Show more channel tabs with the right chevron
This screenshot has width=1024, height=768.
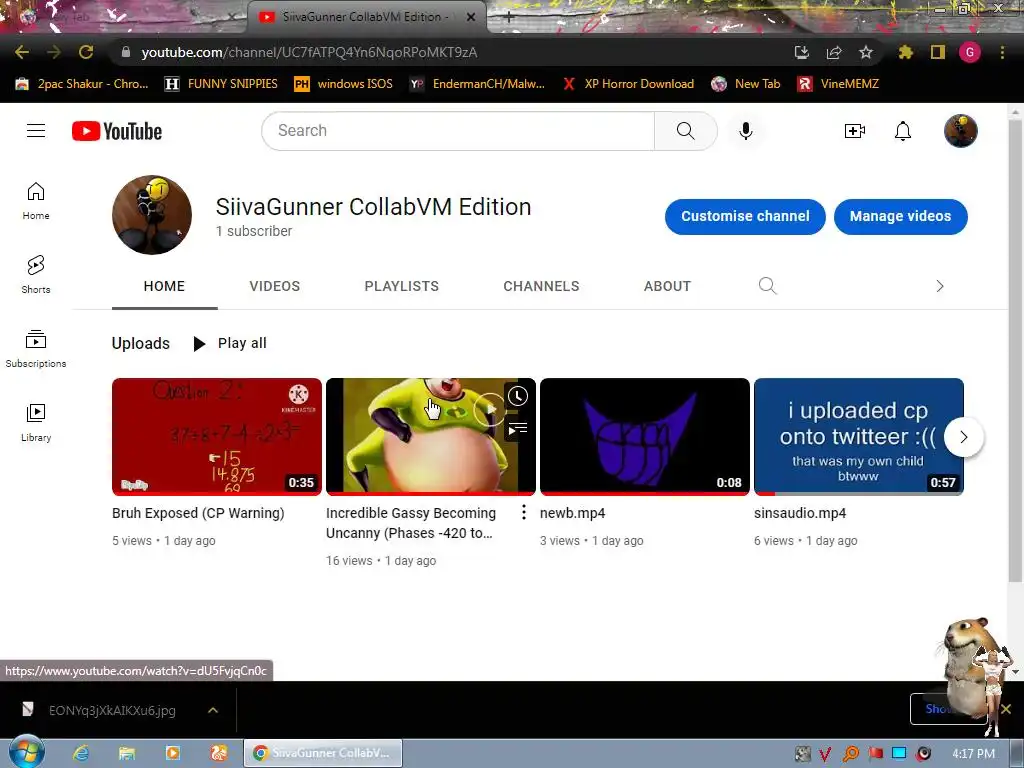[x=940, y=286]
